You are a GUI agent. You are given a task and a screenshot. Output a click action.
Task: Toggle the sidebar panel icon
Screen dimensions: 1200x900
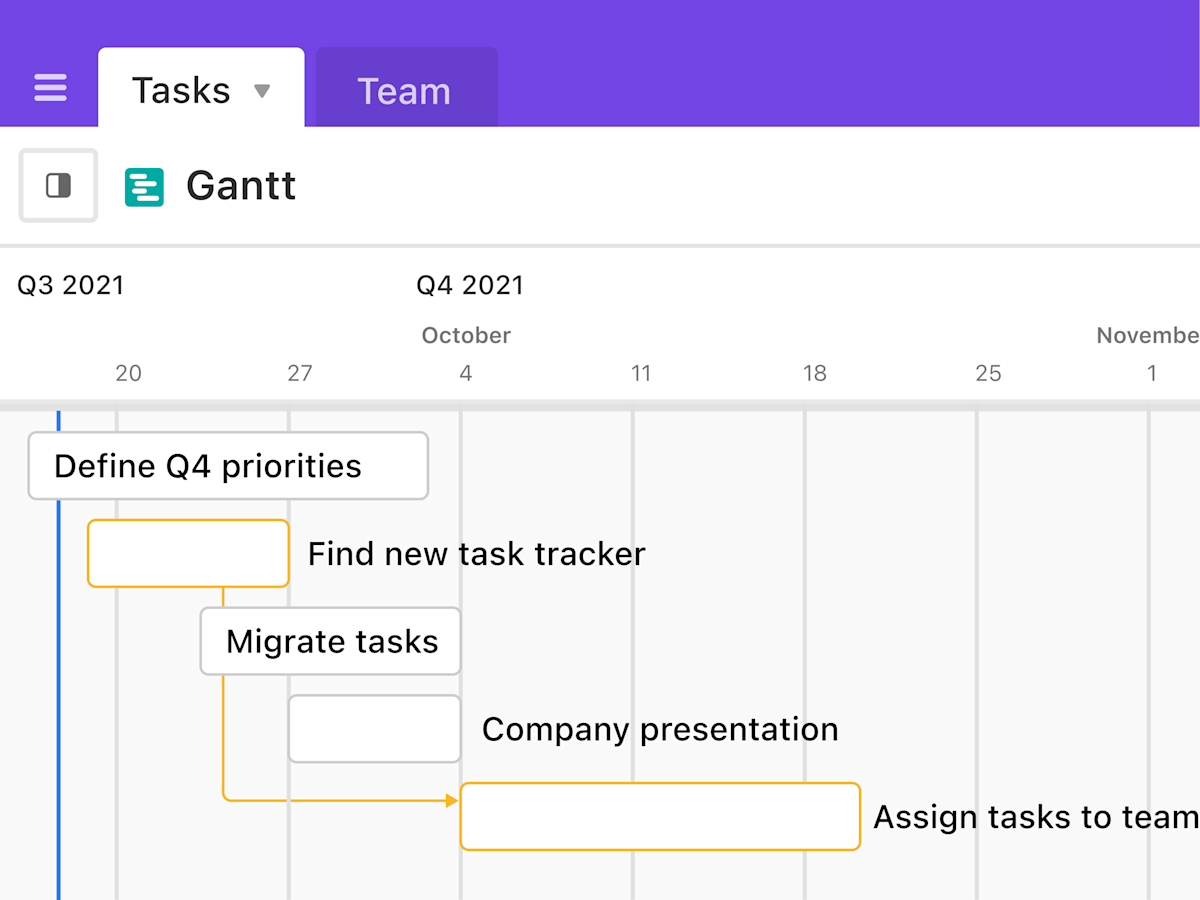point(57,185)
